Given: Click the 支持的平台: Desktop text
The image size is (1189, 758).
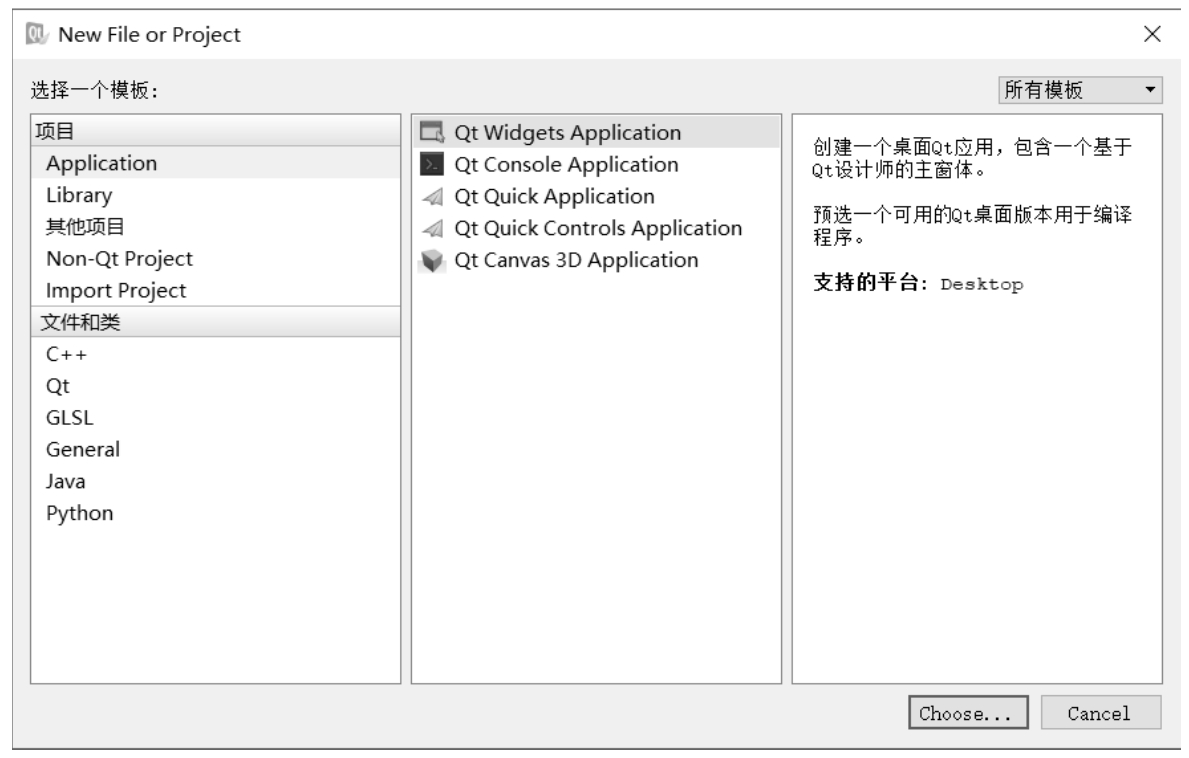Looking at the screenshot, I should [918, 283].
